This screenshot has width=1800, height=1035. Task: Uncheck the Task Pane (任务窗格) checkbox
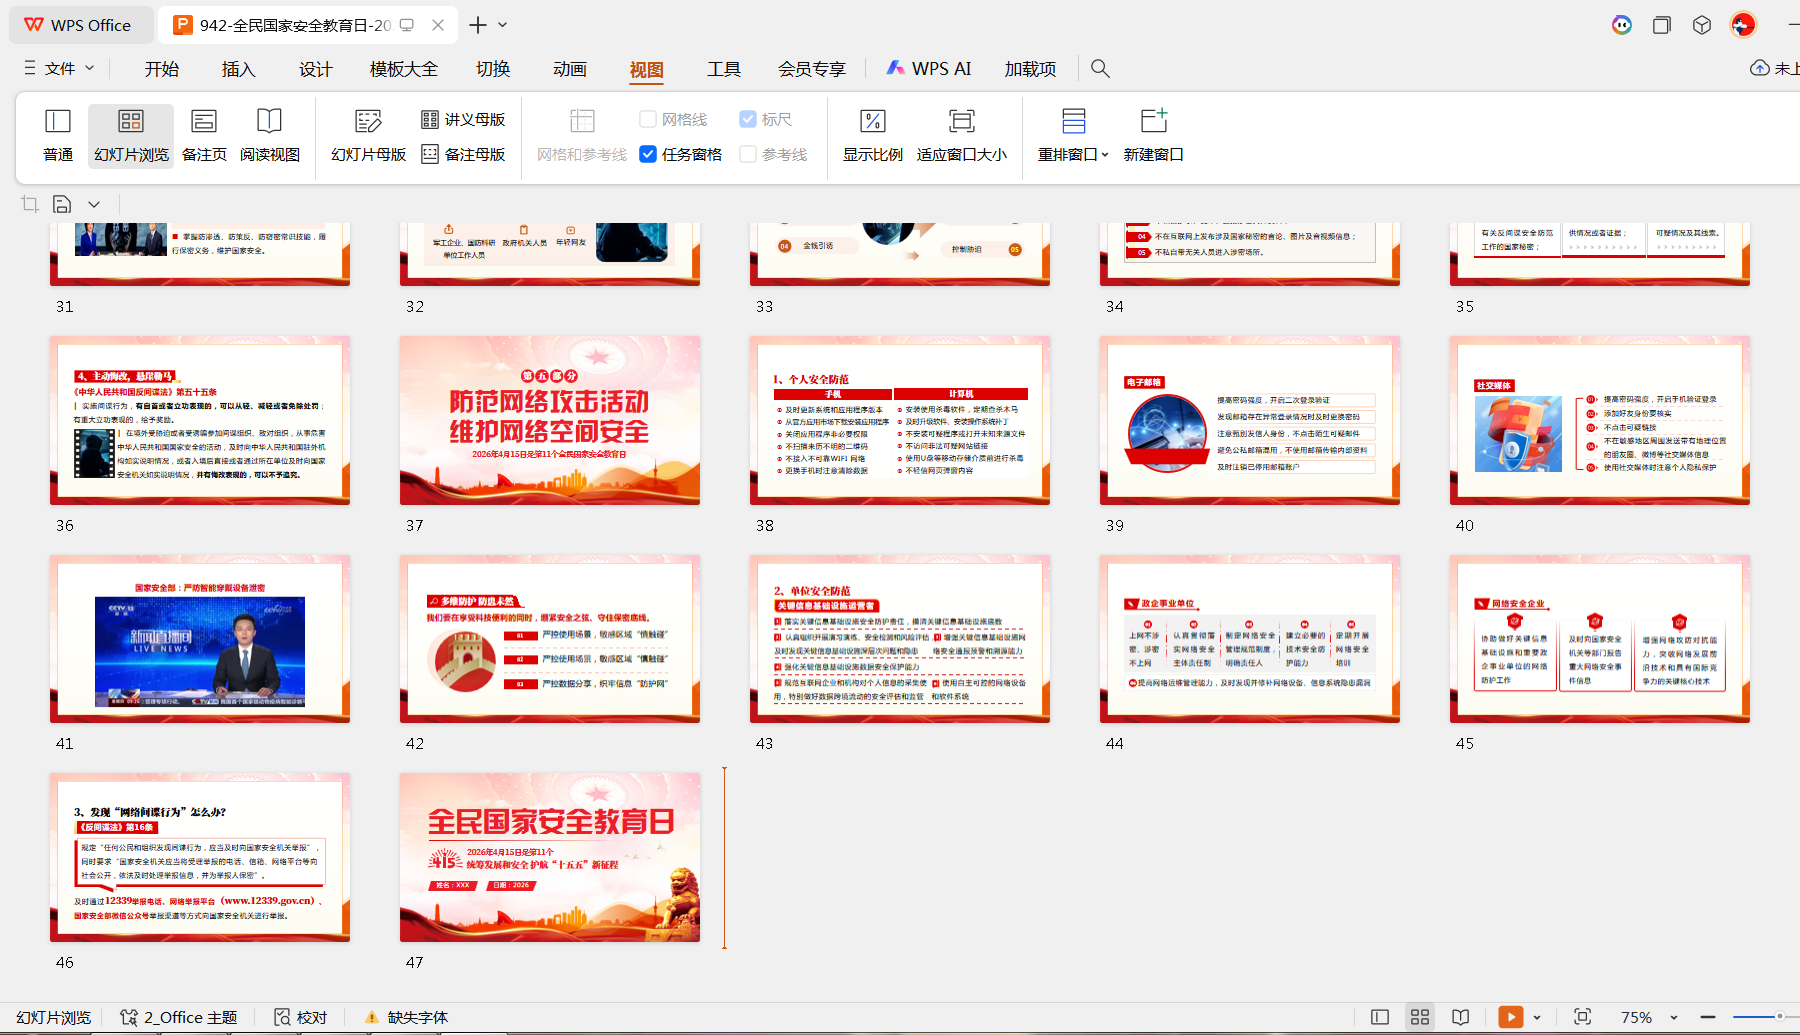point(648,154)
